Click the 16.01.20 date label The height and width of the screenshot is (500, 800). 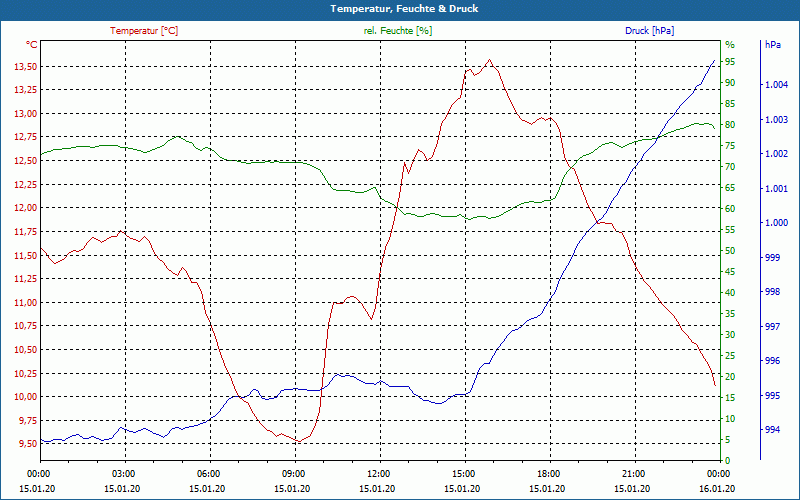(x=717, y=489)
